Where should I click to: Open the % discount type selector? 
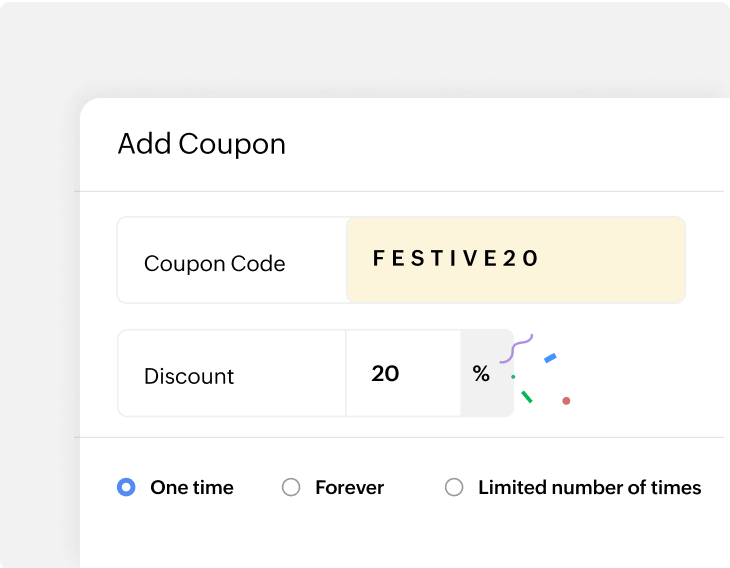(x=483, y=374)
